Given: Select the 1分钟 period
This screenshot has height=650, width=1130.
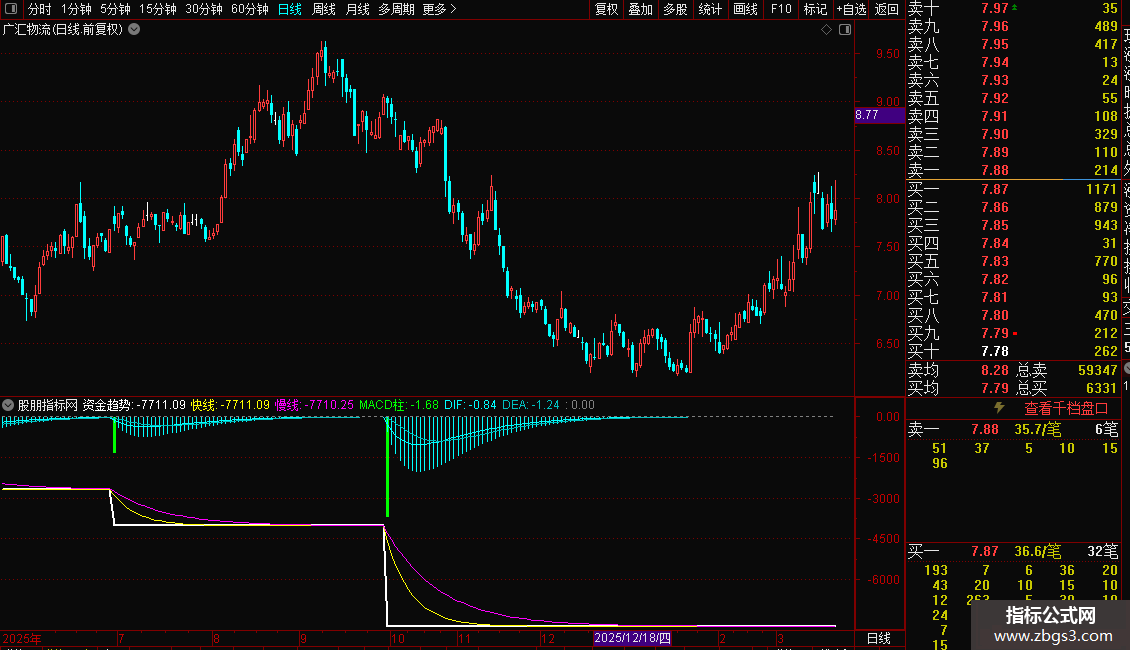Looking at the screenshot, I should [x=76, y=9].
